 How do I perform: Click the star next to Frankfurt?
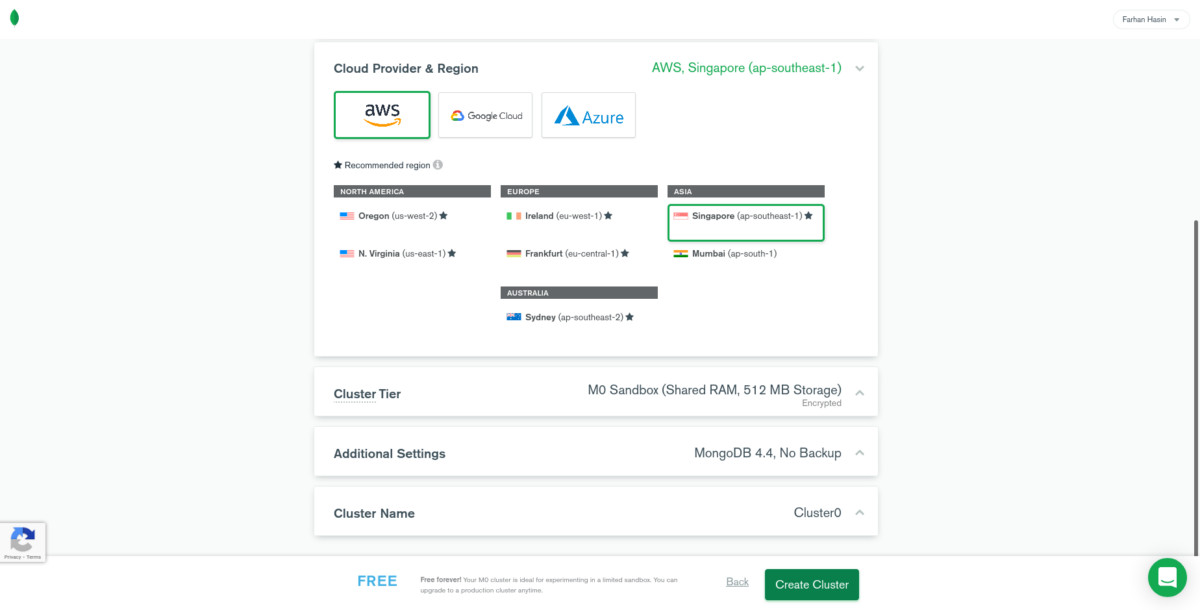(x=625, y=253)
